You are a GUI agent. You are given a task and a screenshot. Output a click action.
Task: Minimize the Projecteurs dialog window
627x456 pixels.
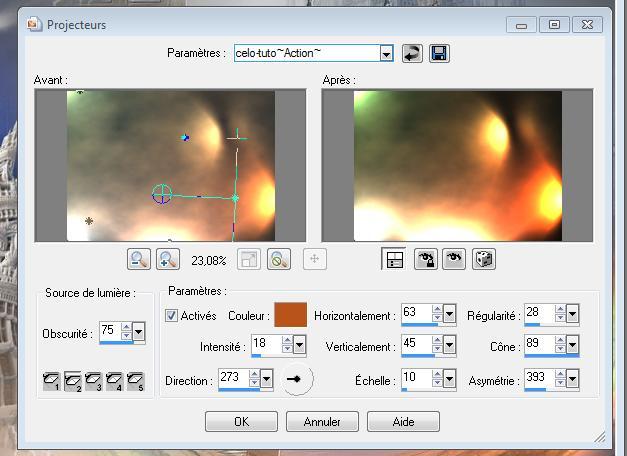(x=521, y=25)
